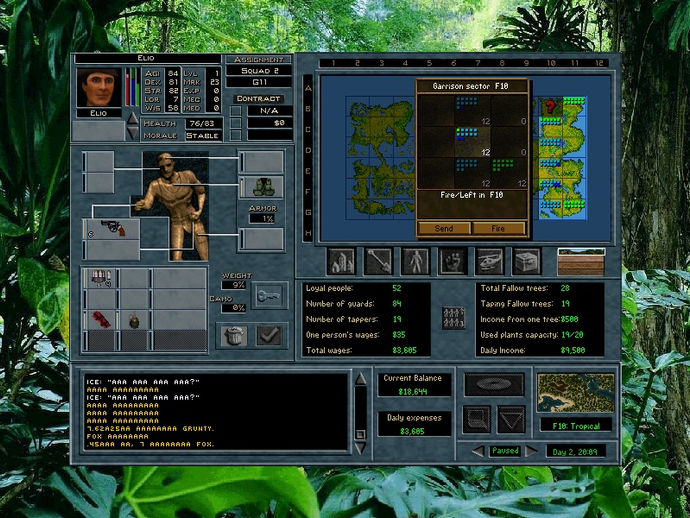Image resolution: width=690 pixels, height=518 pixels.
Task: Select the green vest in torso slot
Action: pyautogui.click(x=262, y=187)
